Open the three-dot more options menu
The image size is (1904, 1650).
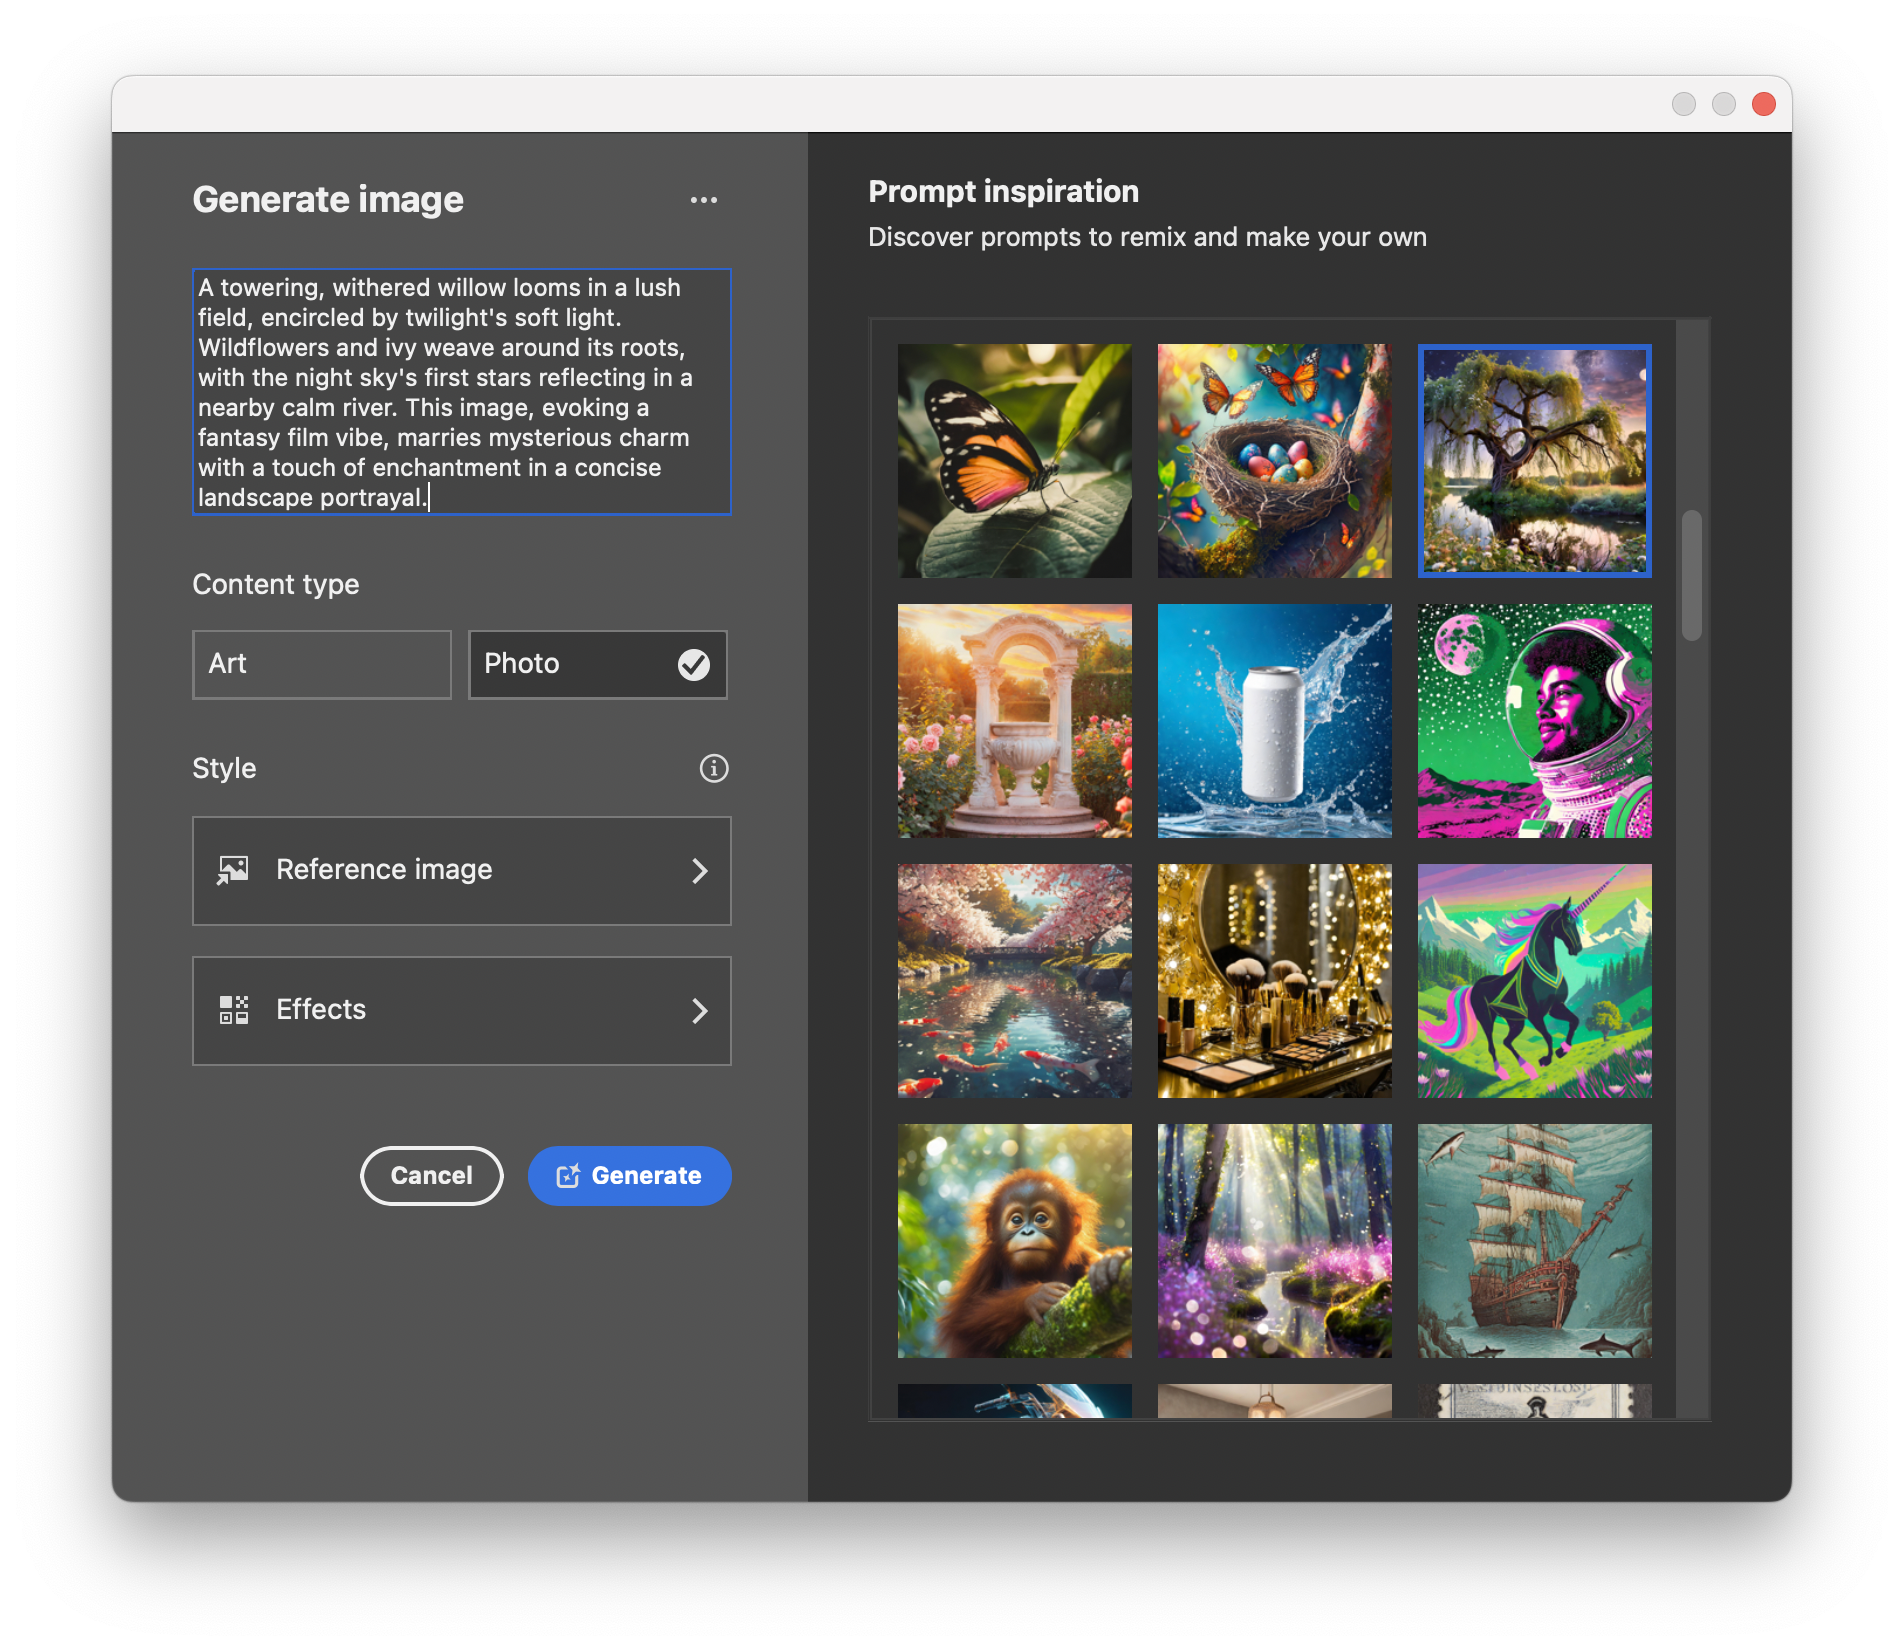pos(704,200)
